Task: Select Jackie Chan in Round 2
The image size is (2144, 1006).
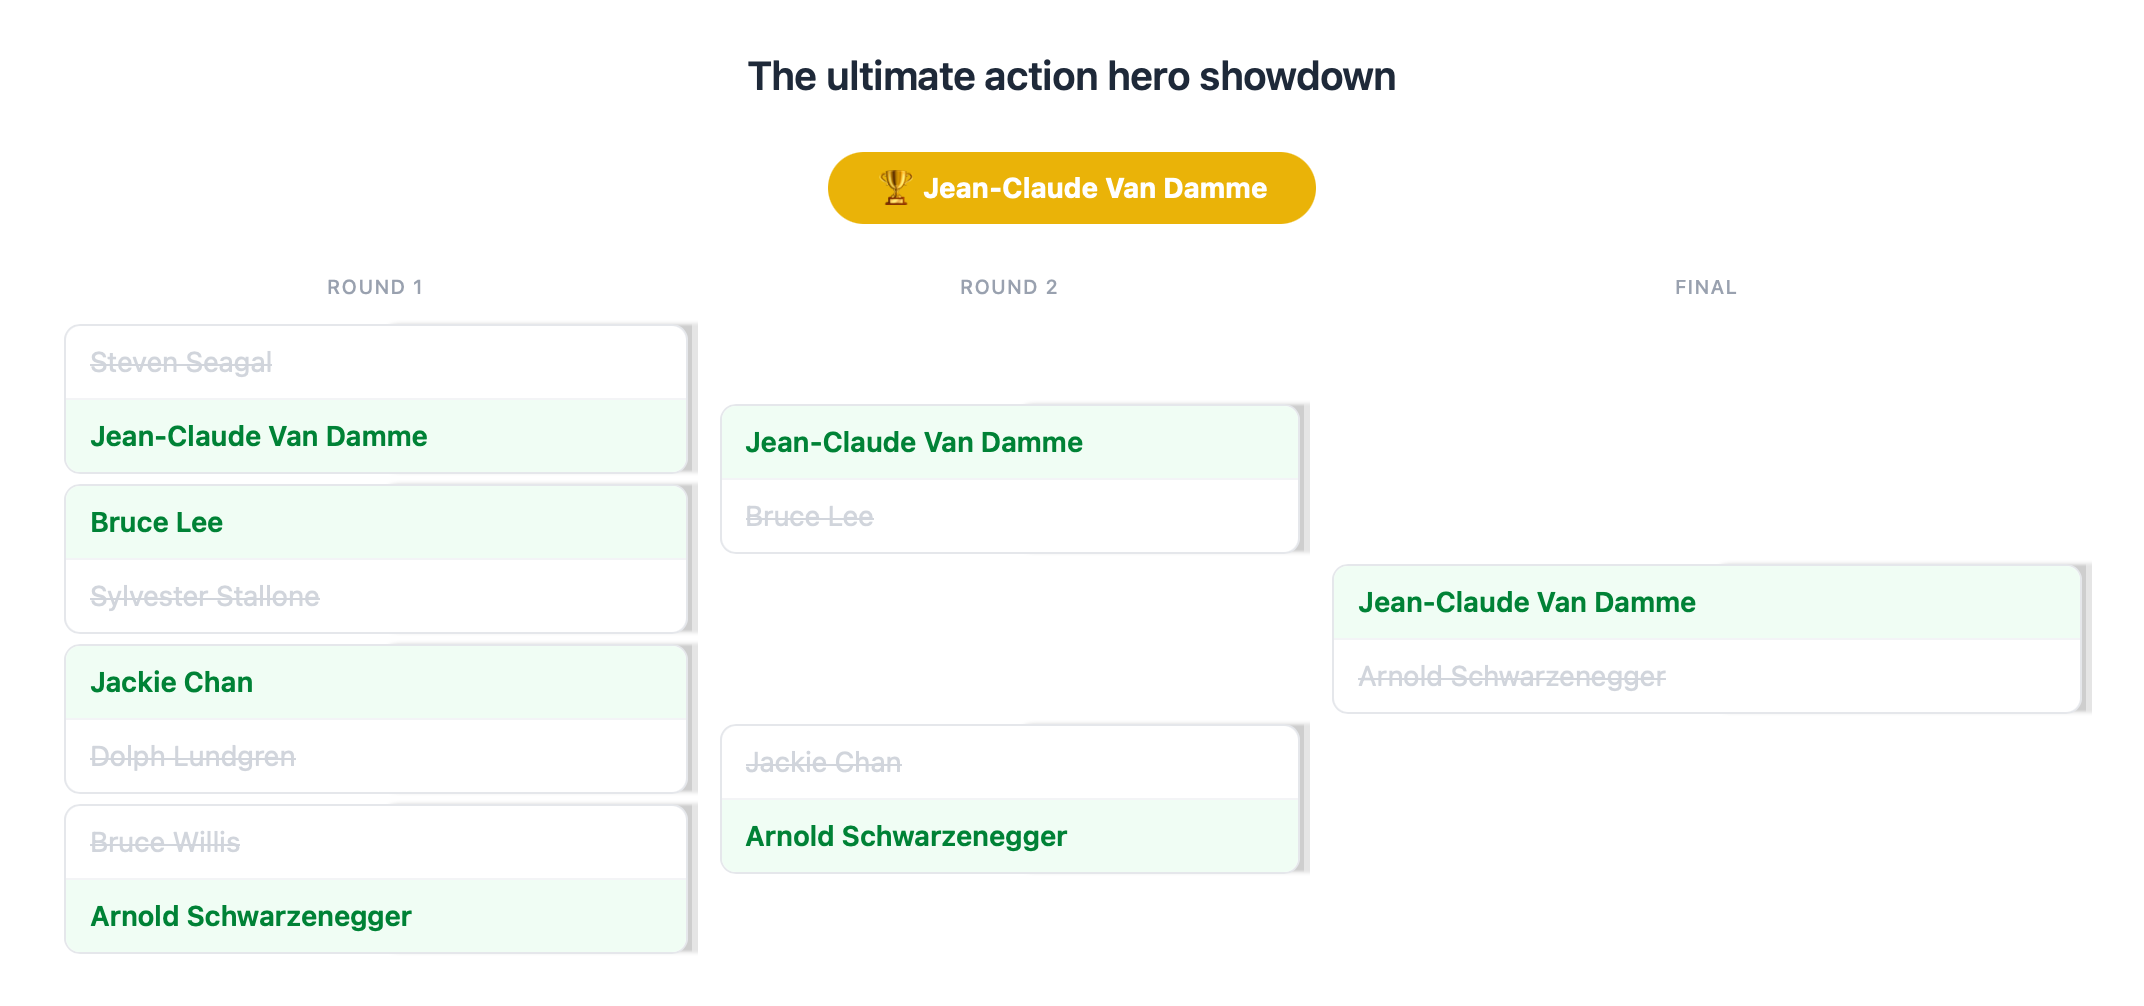Action: pyautogui.click(x=825, y=762)
